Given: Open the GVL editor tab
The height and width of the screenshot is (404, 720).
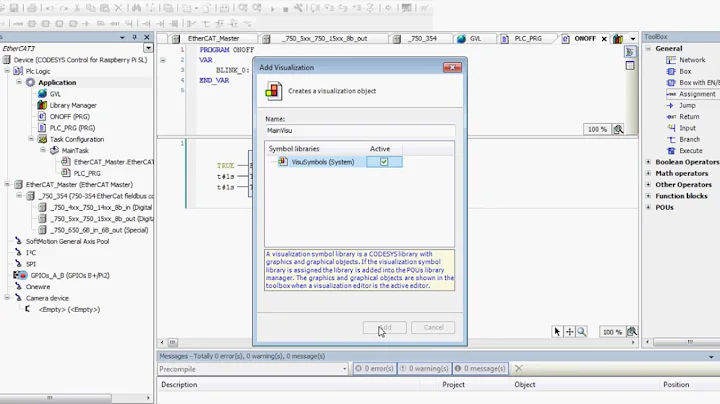Looking at the screenshot, I should click(x=475, y=39).
